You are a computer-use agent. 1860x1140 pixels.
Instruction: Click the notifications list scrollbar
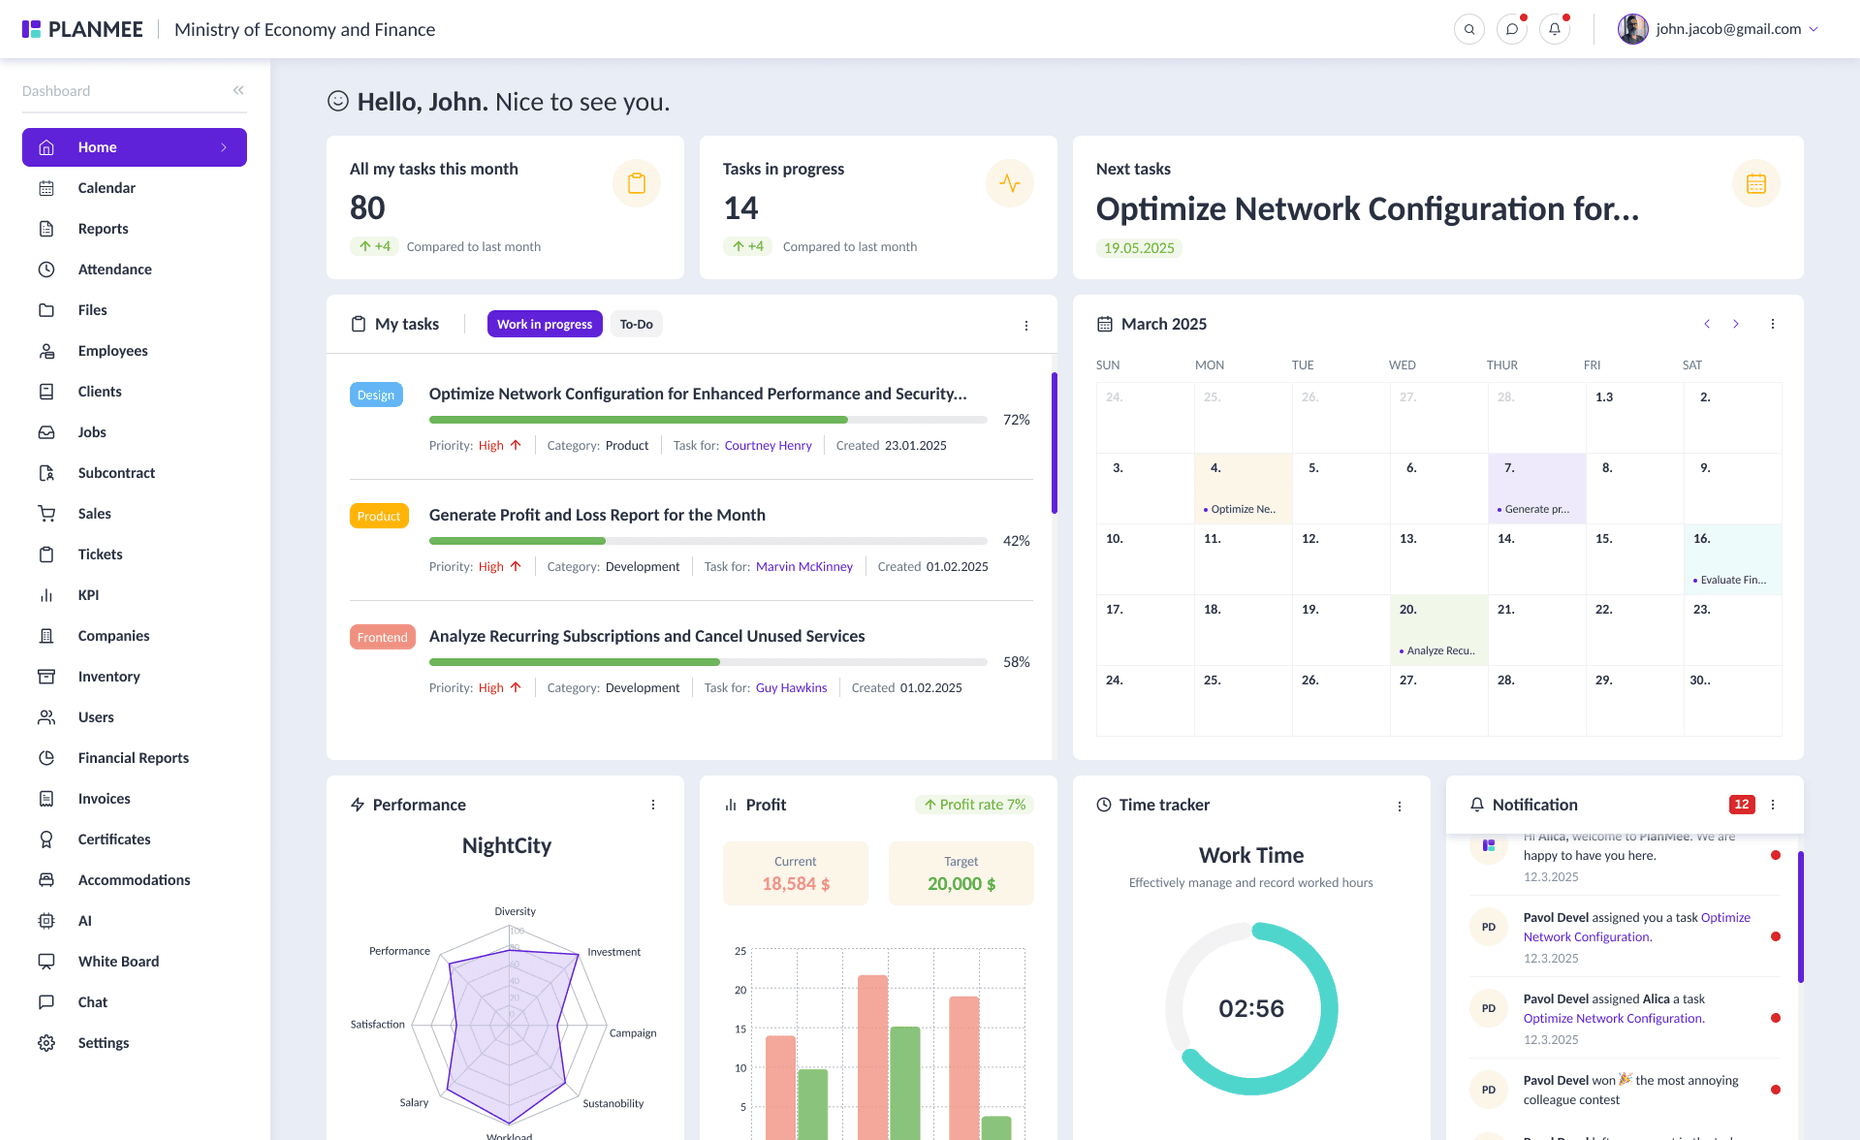click(1801, 917)
